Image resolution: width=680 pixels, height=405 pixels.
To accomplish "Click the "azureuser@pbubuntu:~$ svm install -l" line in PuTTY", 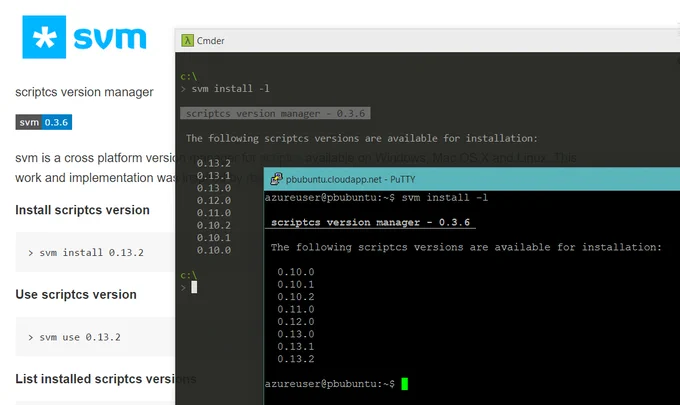I will coord(376,198).
